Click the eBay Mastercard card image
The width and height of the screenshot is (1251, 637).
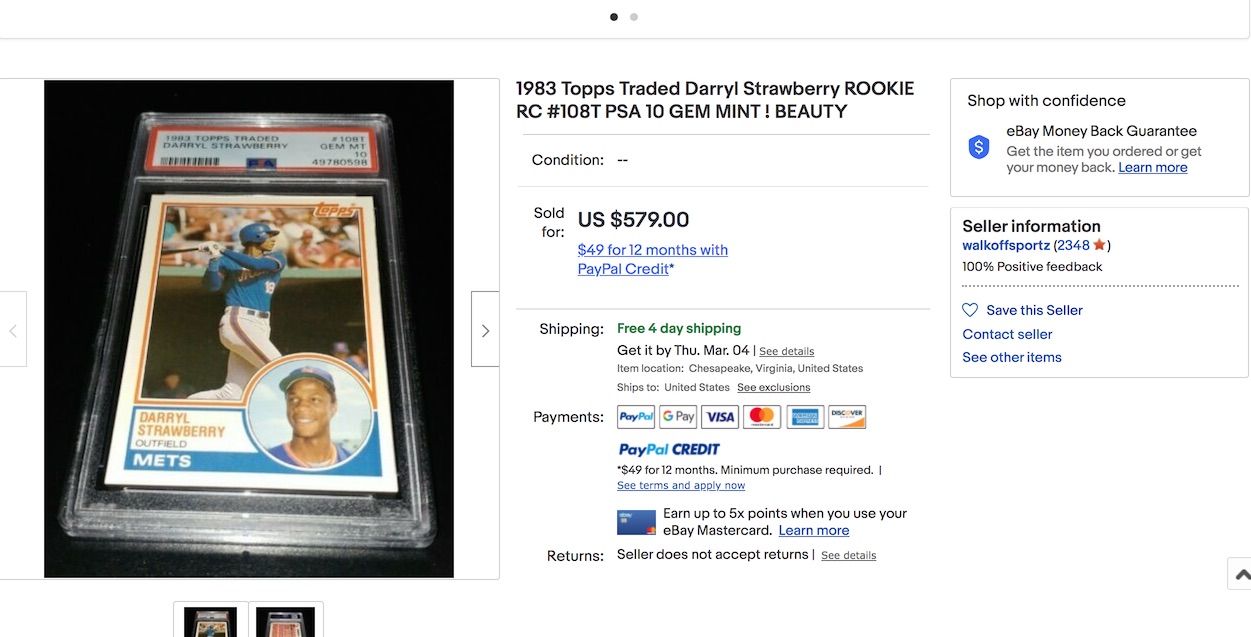coord(636,522)
